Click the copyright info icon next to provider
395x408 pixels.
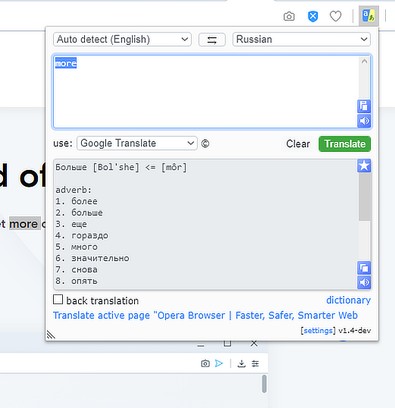205,144
